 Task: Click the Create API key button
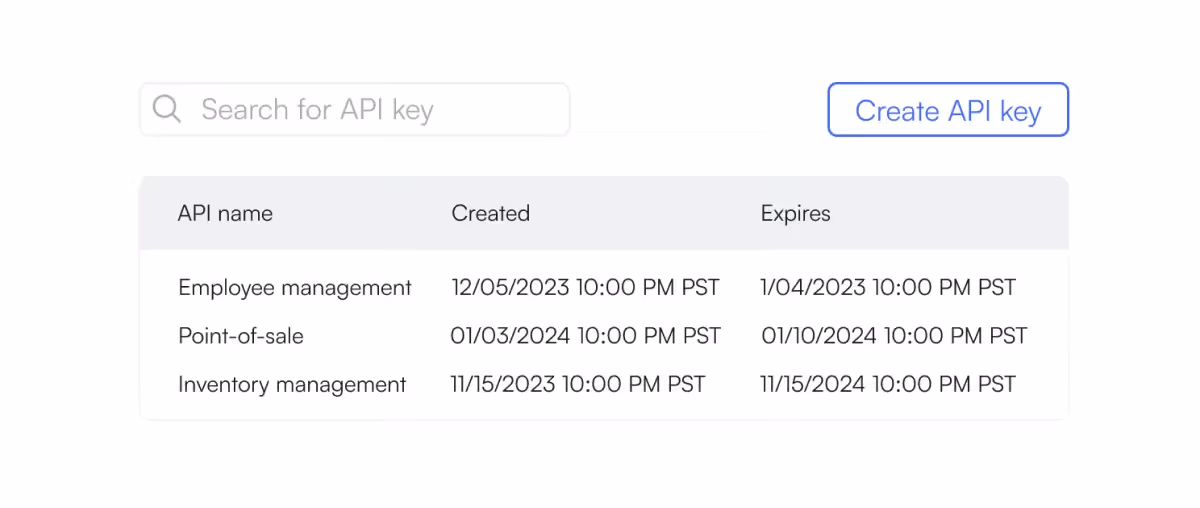[x=948, y=110]
